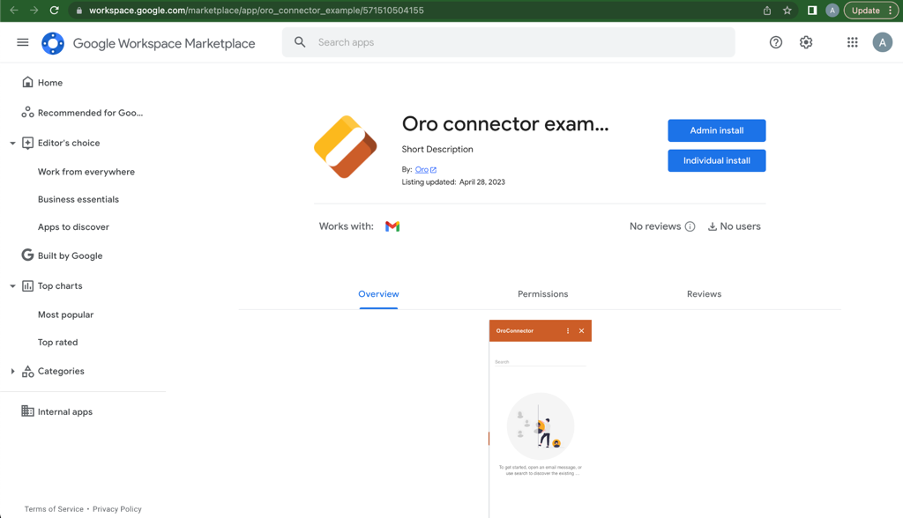The image size is (904, 518).
Task: Click the Search apps input field
Action: [520, 42]
